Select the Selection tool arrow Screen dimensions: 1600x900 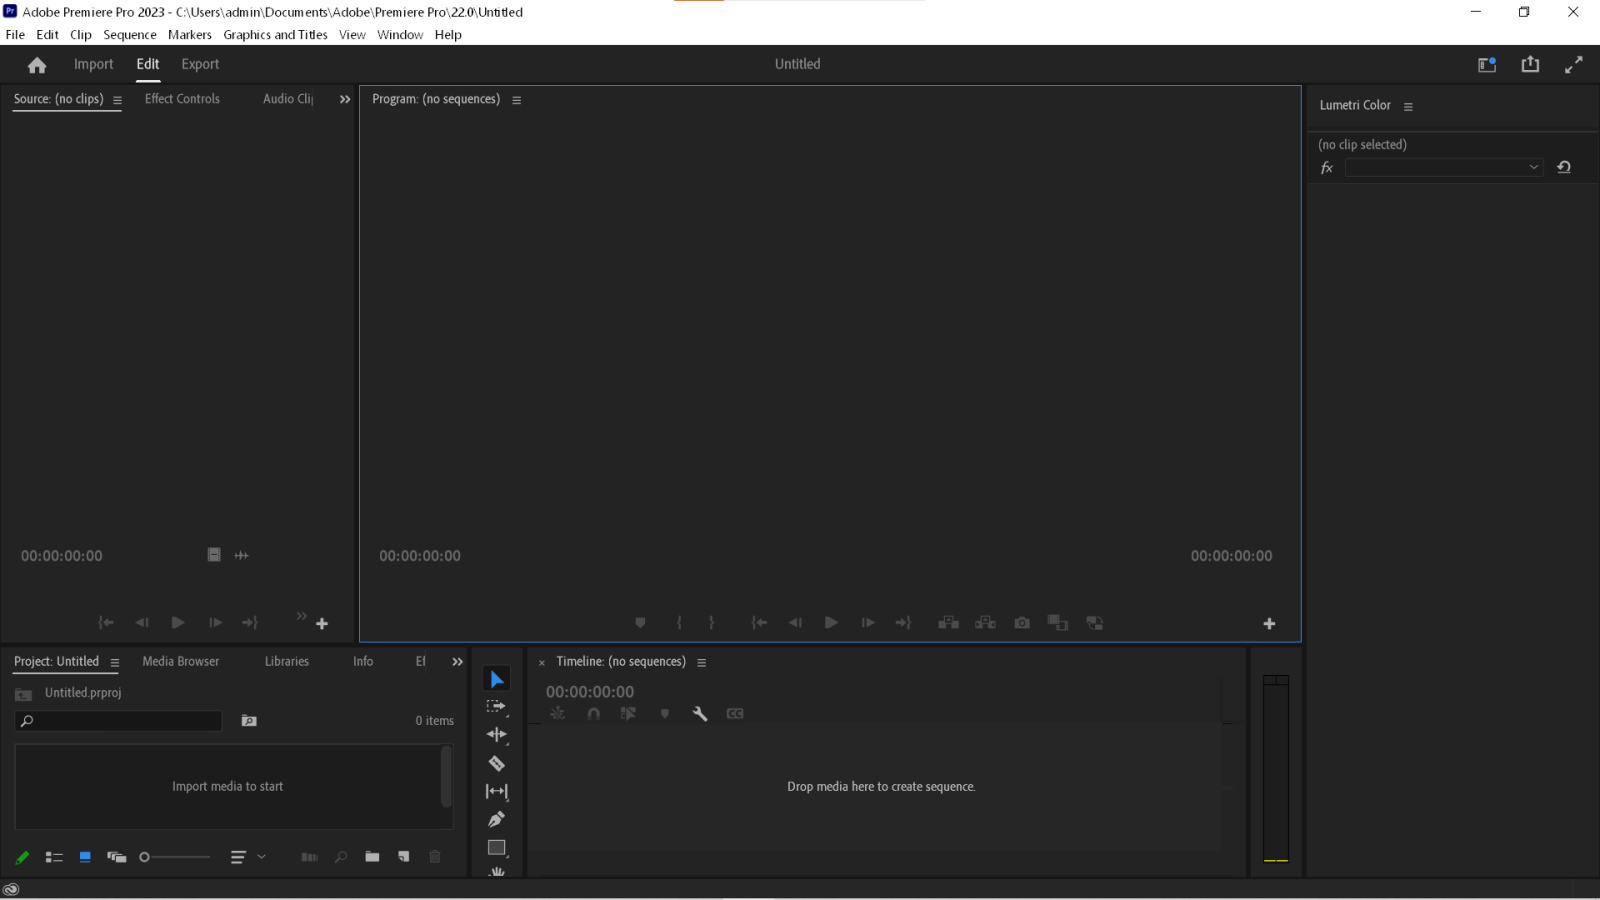[x=497, y=680]
